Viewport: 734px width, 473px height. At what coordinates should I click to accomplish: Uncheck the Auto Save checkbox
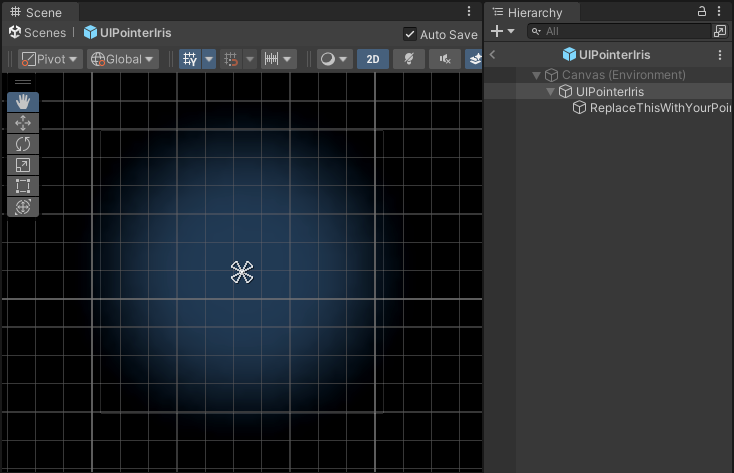410,34
